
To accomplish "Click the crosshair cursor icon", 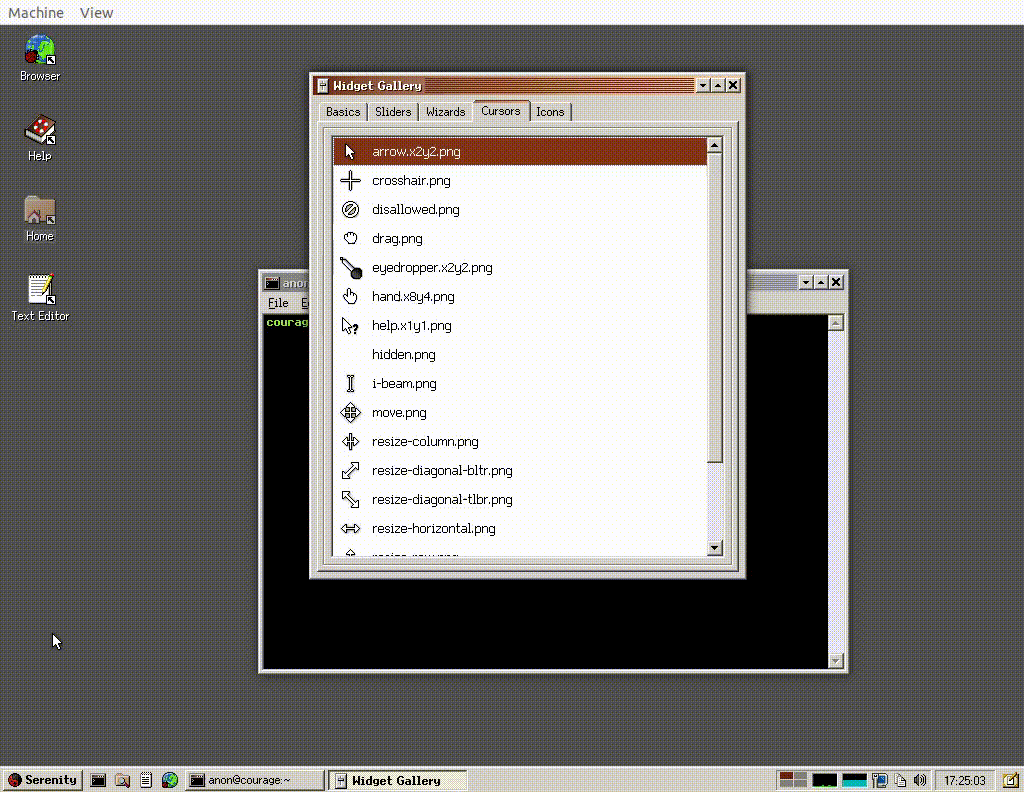I will [x=349, y=180].
